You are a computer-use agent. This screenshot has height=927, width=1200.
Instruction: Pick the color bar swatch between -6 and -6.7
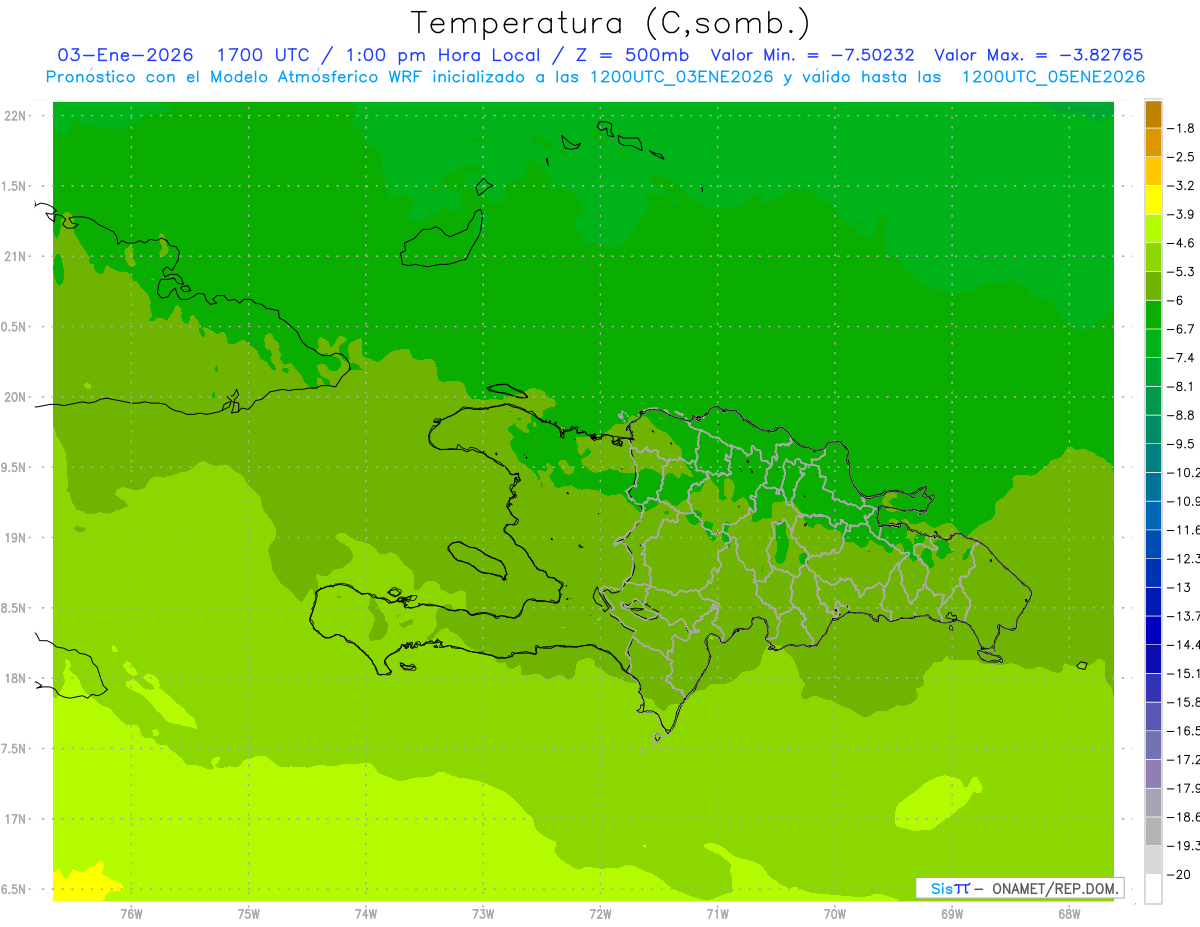pos(1153,315)
